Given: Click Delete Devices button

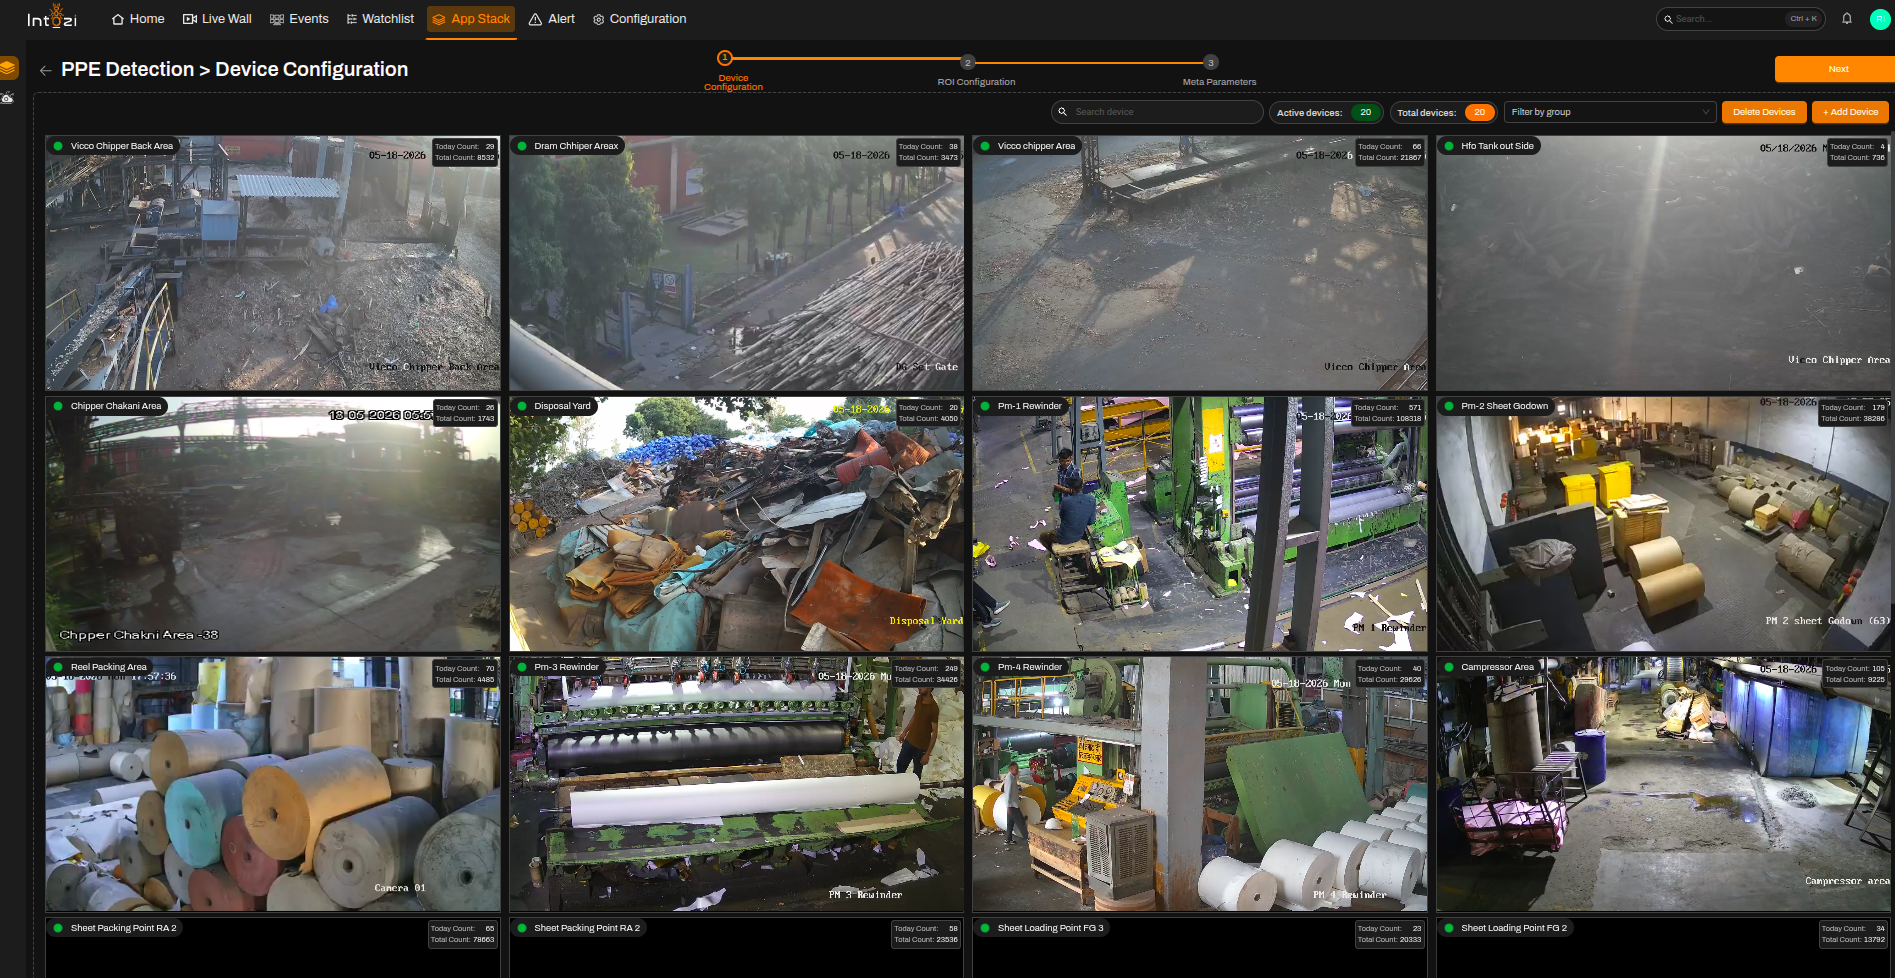Looking at the screenshot, I should click(x=1764, y=112).
